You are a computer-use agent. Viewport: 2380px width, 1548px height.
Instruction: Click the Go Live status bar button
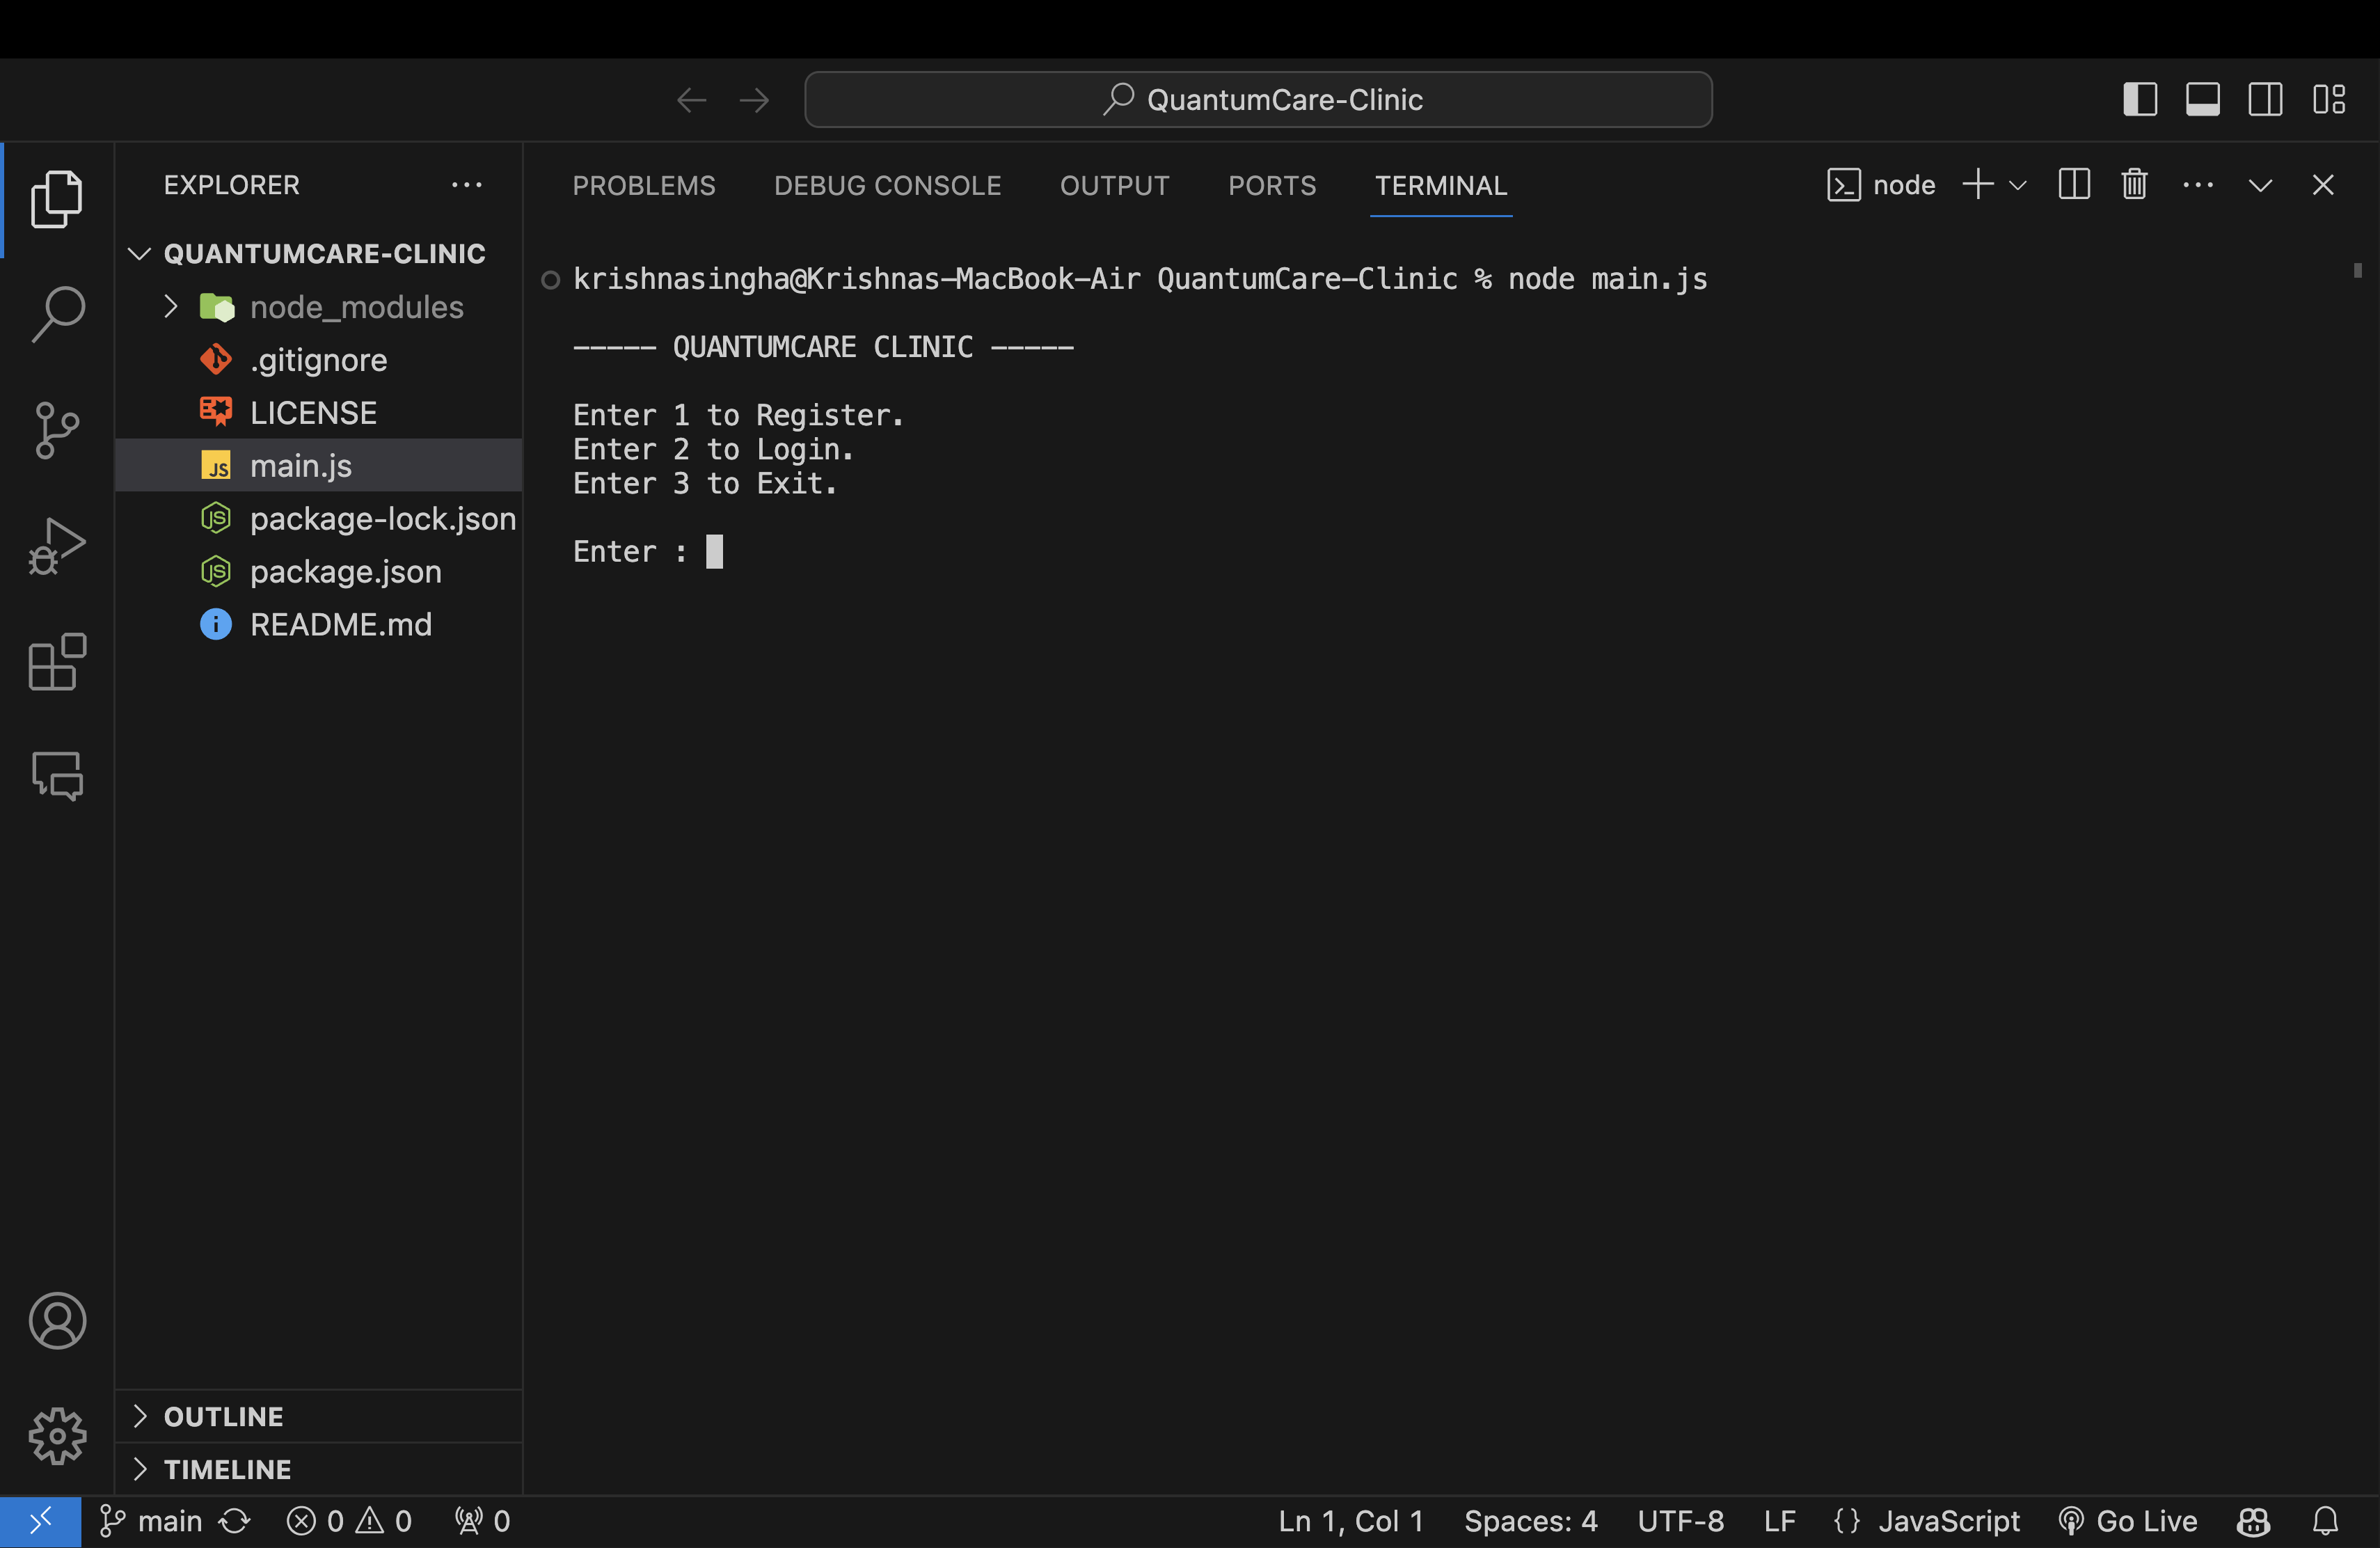(2128, 1521)
